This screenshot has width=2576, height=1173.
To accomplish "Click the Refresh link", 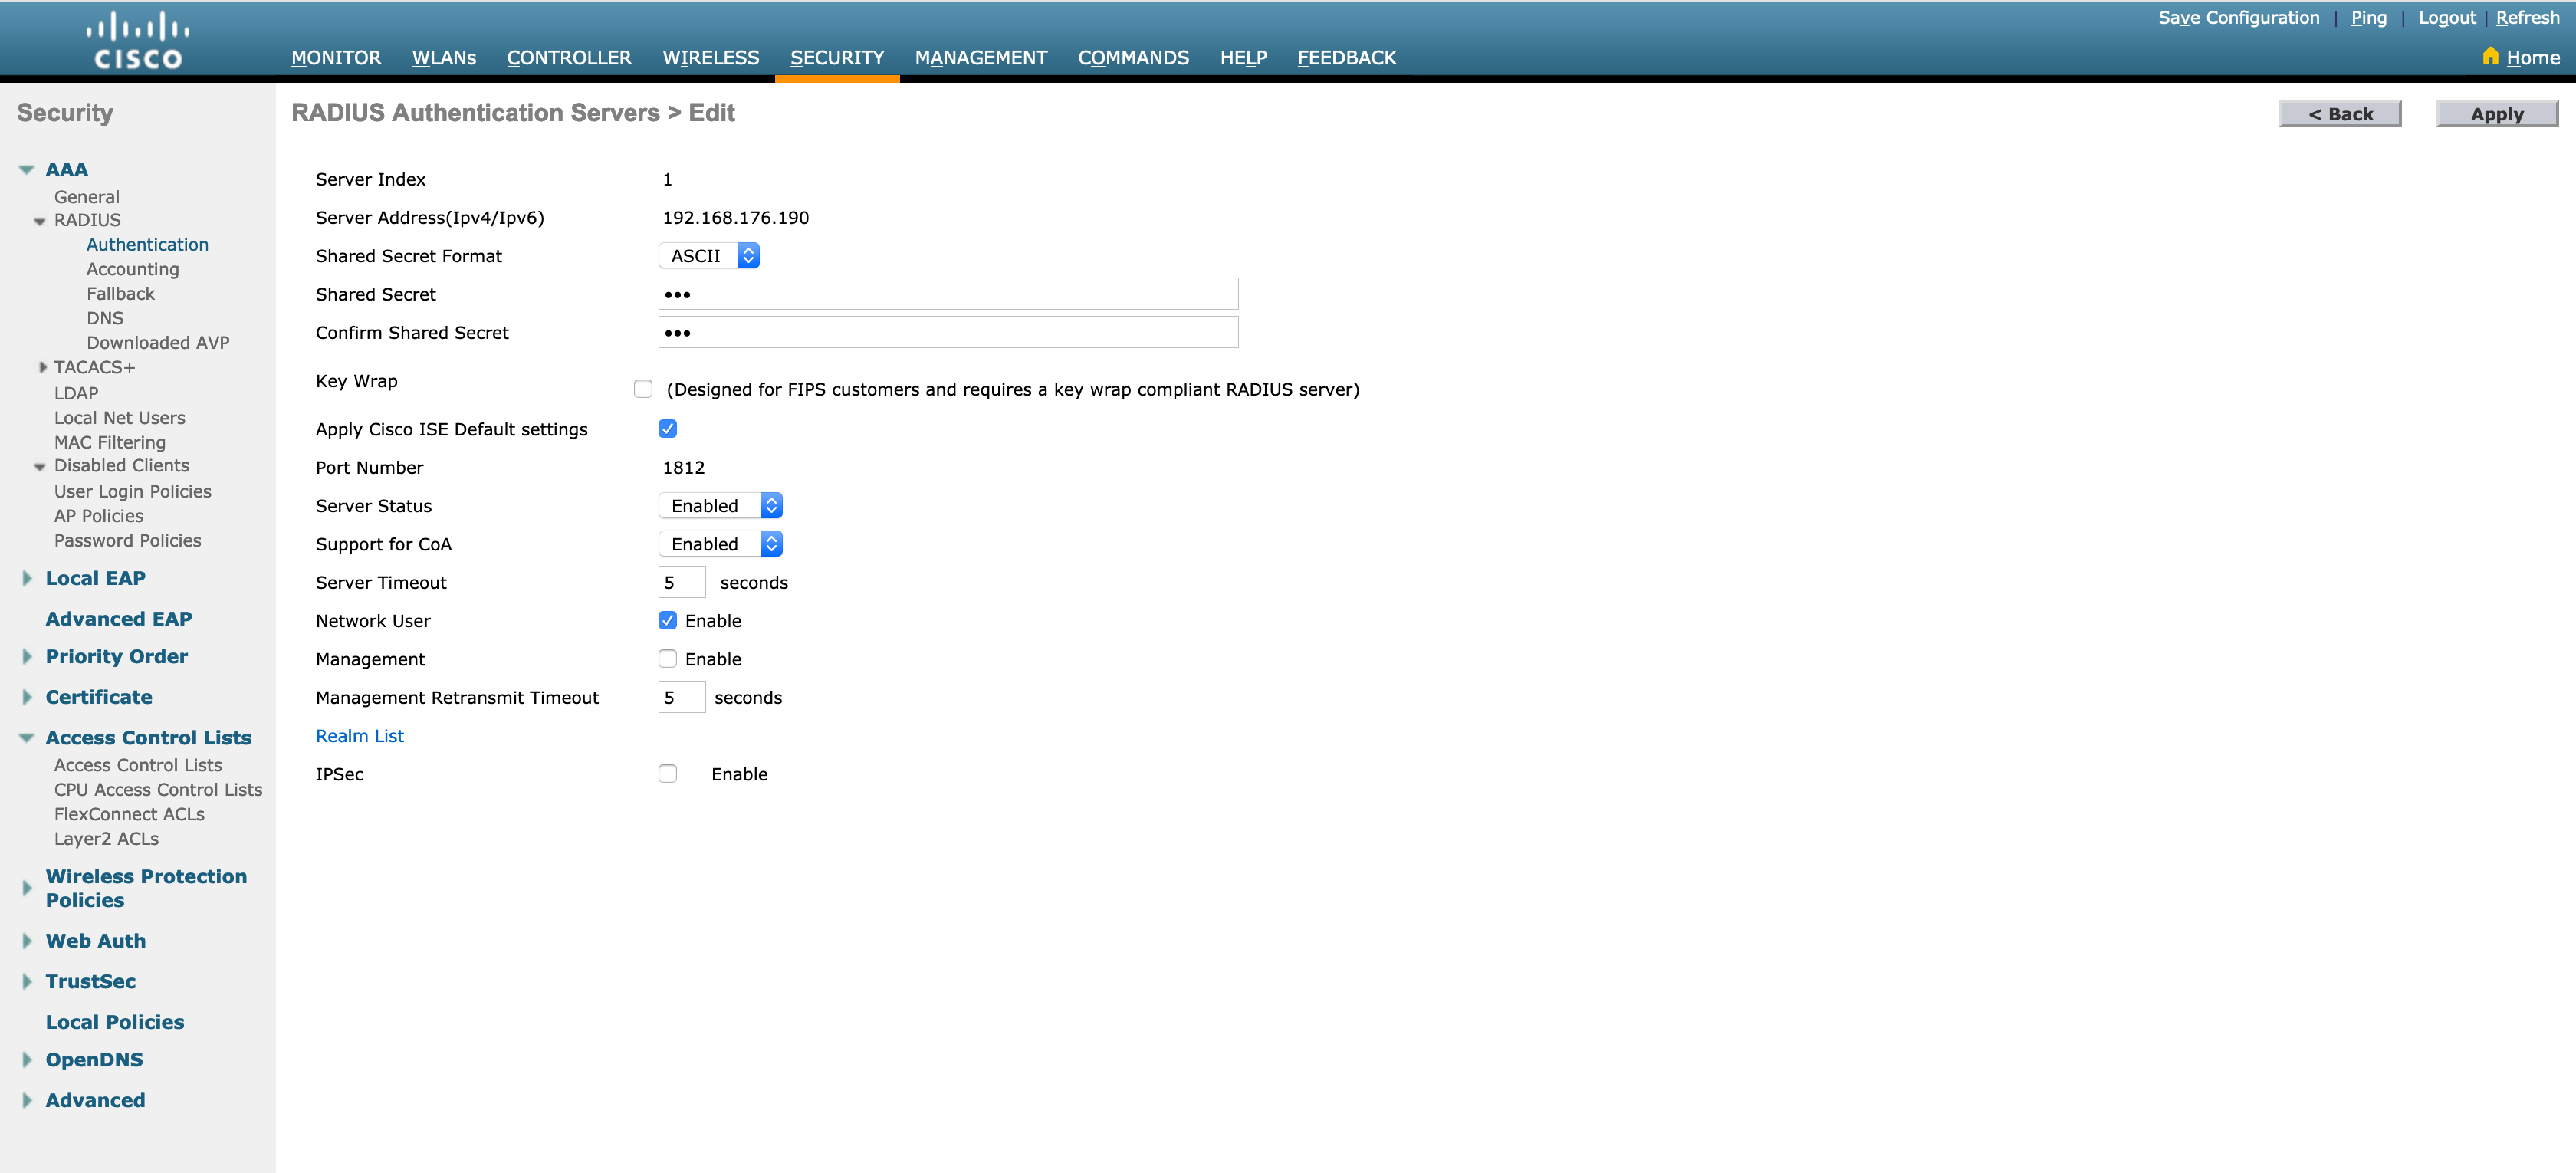I will (2527, 18).
